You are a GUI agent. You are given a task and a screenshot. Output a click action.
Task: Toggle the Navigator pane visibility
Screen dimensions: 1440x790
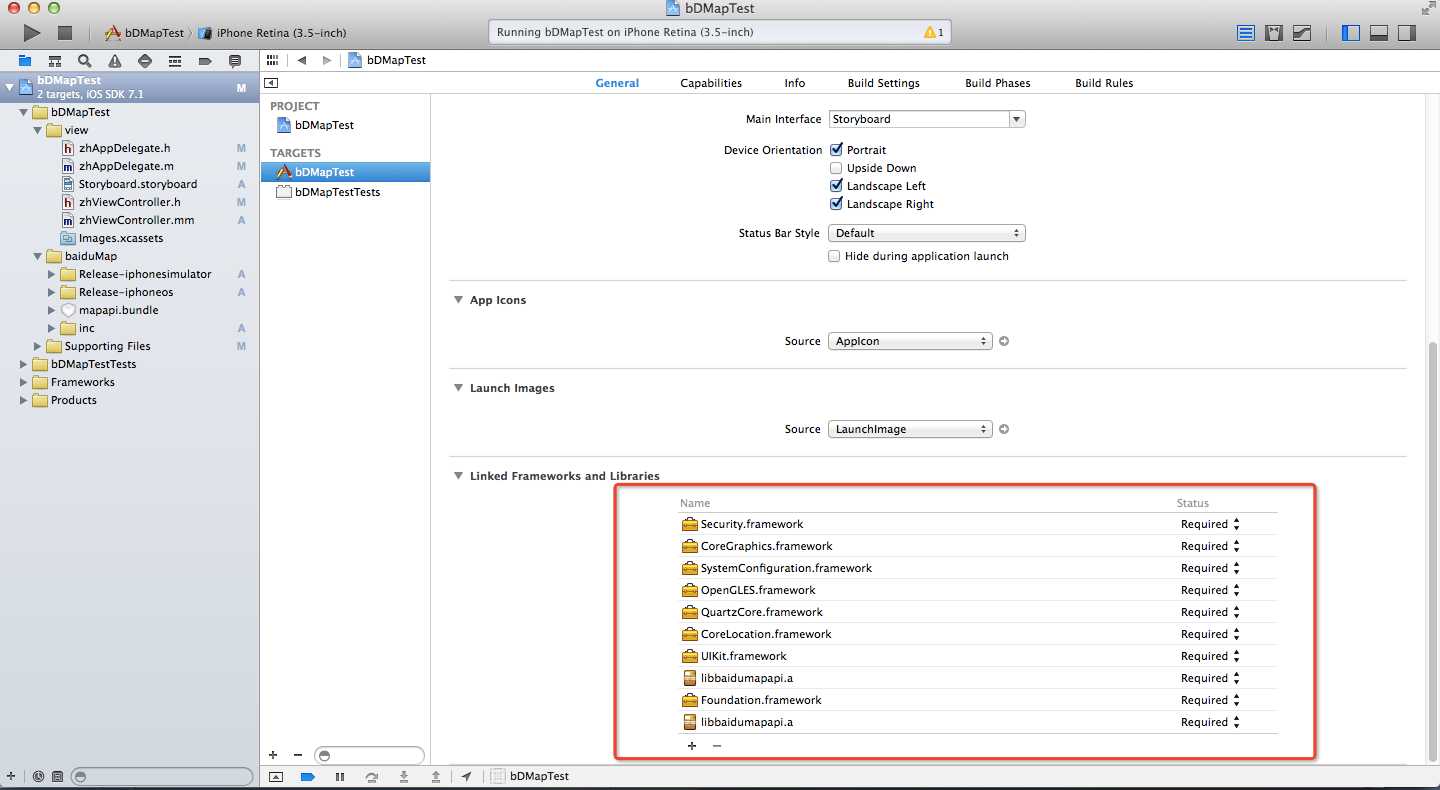tap(1351, 33)
